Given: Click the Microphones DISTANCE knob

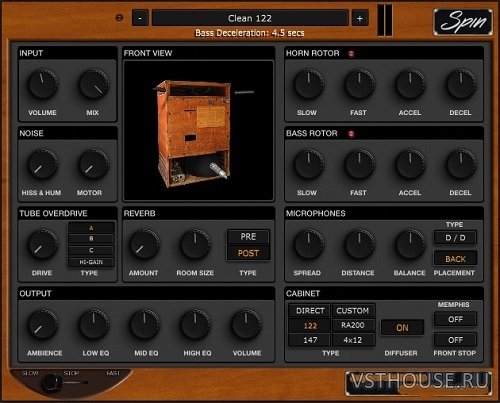Looking at the screenshot, I should click(359, 244).
